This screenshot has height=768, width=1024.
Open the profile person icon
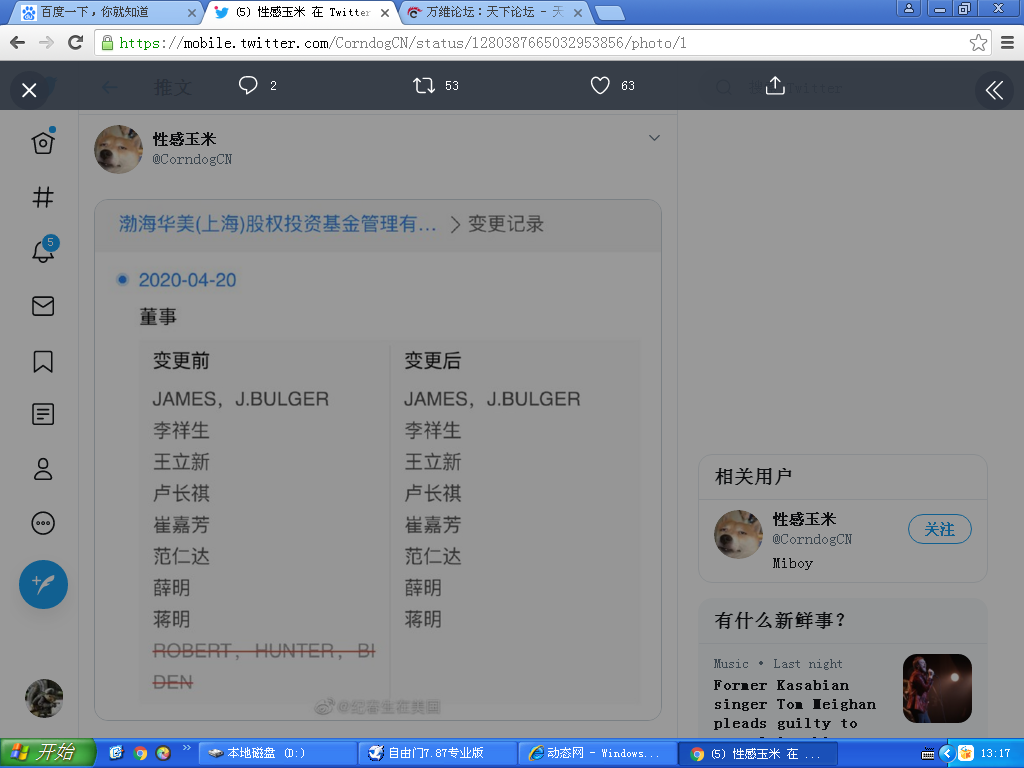pos(43,468)
